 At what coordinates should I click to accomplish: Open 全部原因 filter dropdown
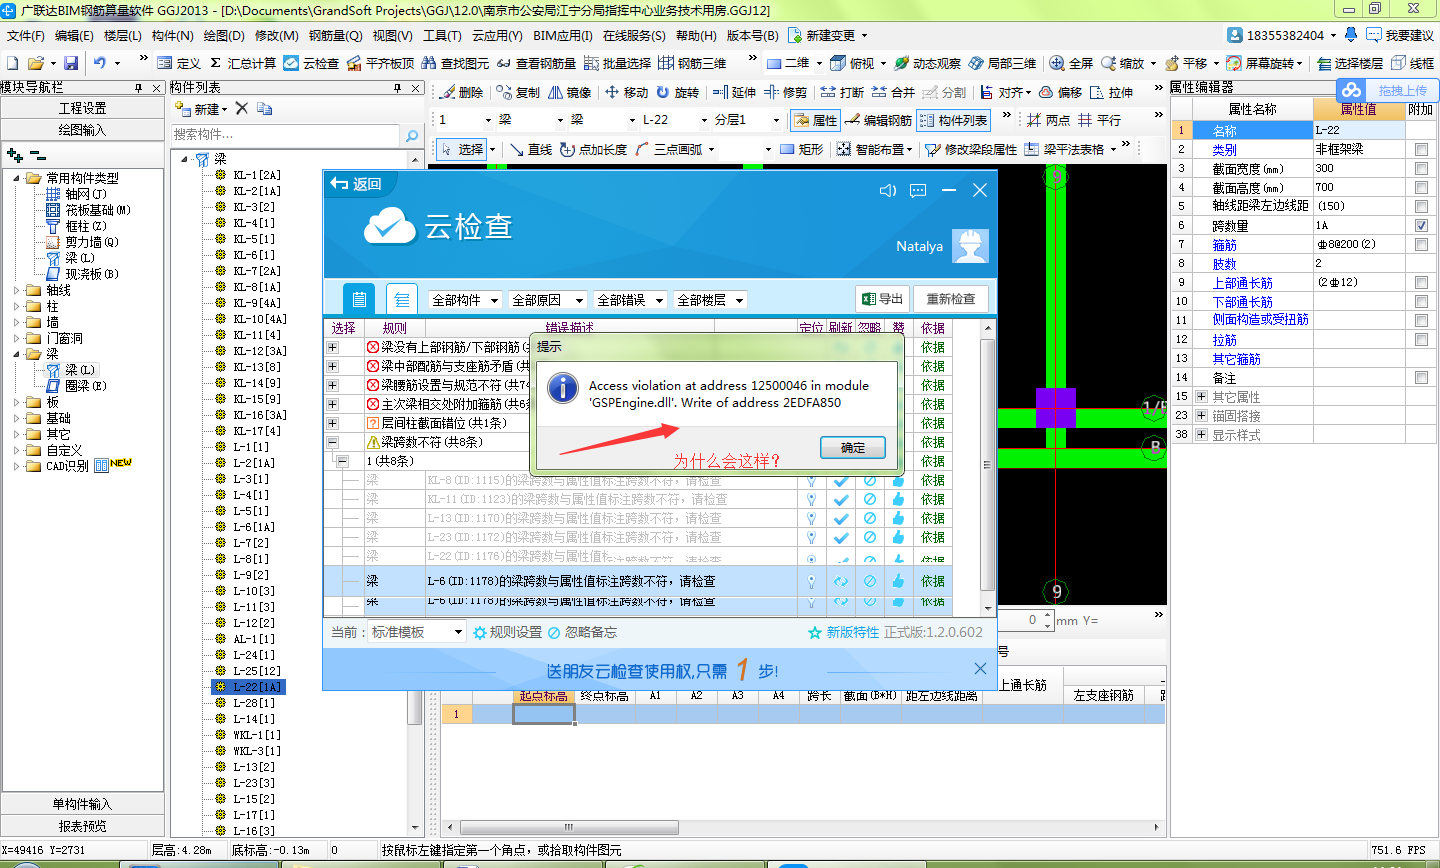tap(548, 300)
